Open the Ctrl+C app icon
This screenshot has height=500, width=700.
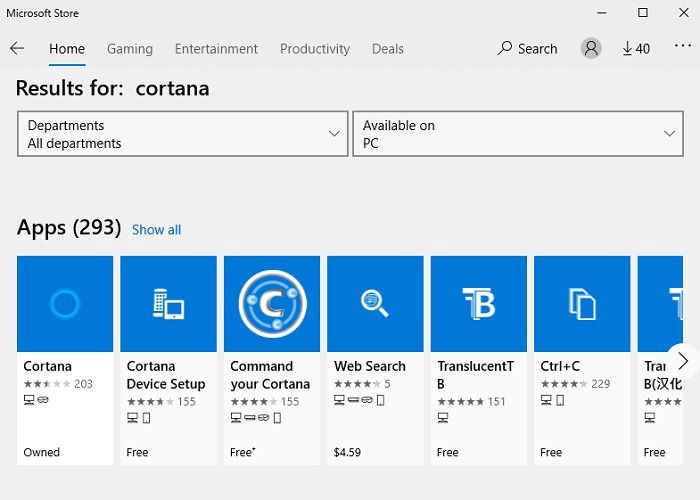tap(582, 304)
